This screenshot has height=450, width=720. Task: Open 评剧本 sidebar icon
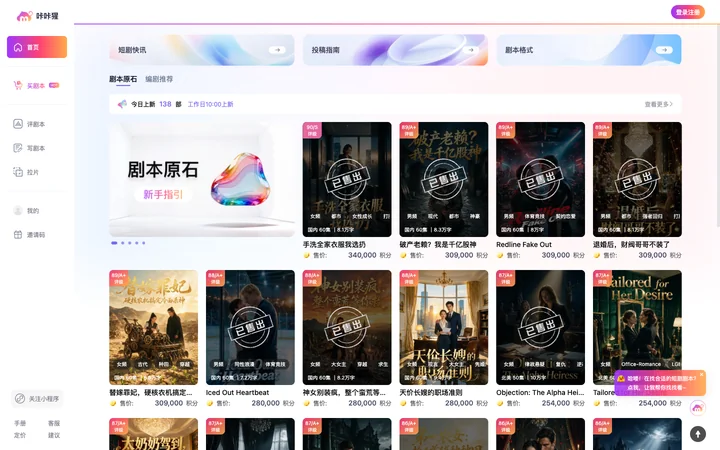18,124
